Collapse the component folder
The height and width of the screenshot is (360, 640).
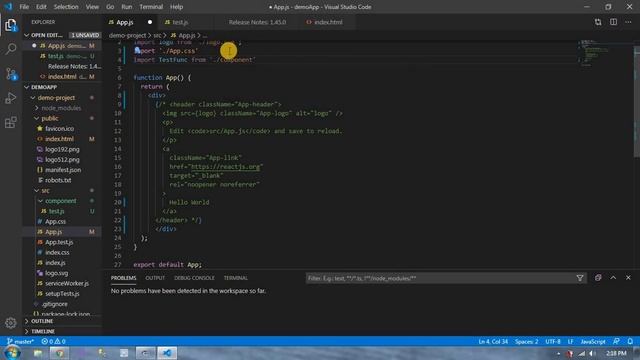click(x=40, y=201)
